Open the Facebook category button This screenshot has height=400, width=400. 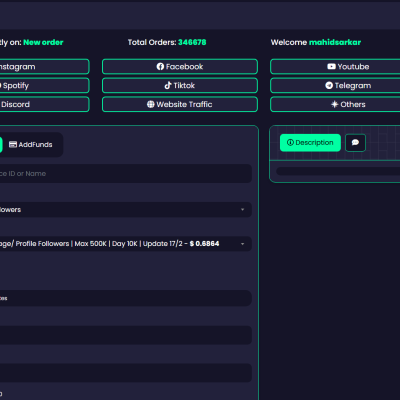tap(180, 67)
